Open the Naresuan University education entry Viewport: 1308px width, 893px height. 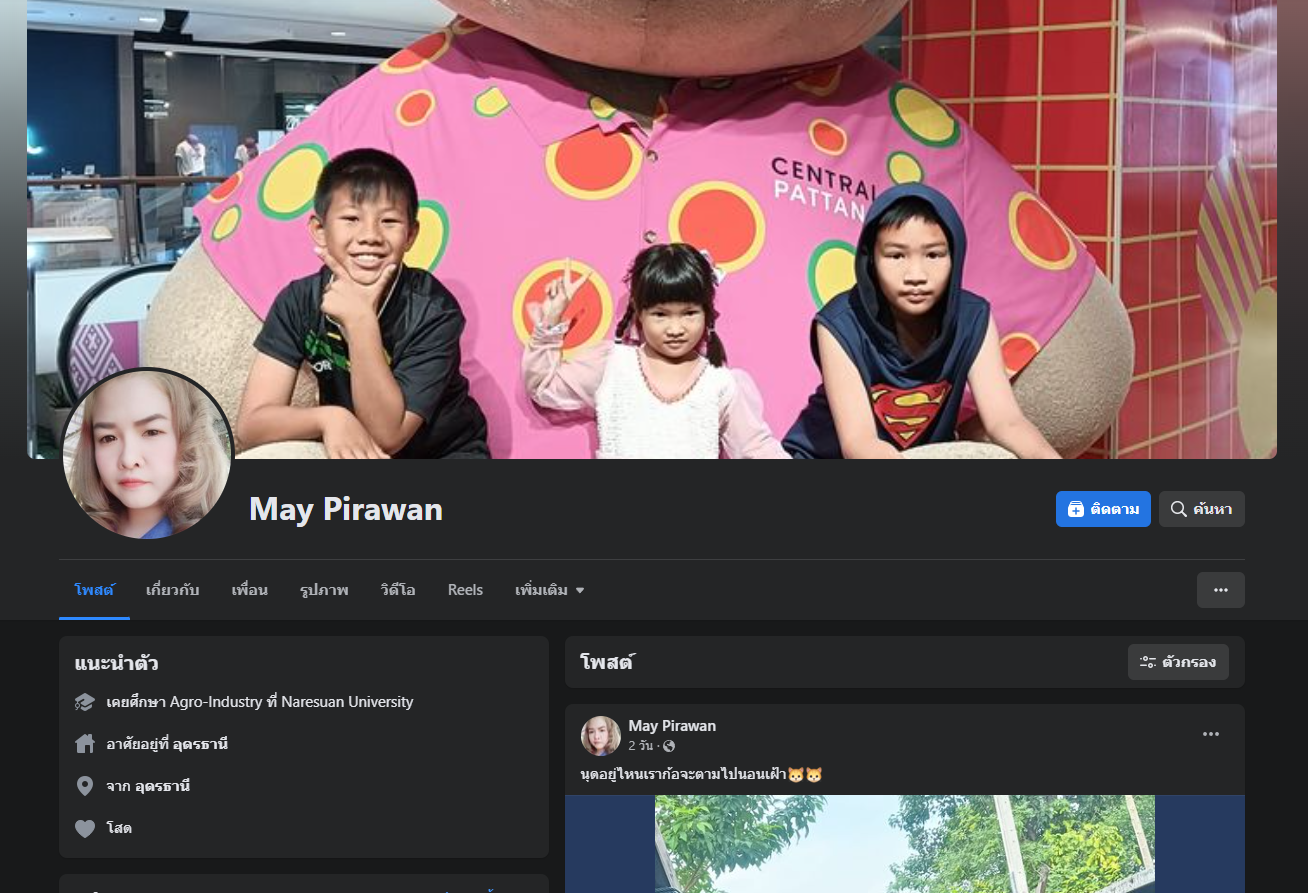pos(347,702)
